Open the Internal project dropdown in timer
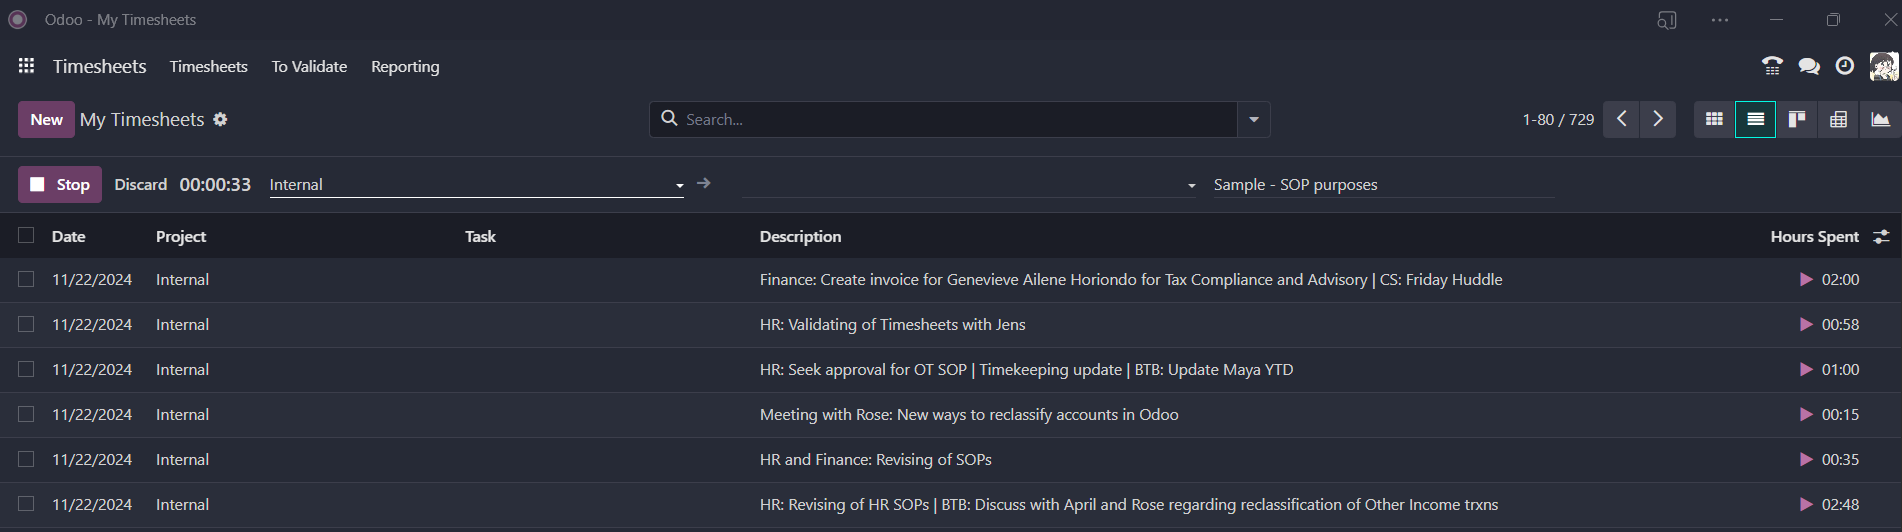The height and width of the screenshot is (532, 1902). point(679,185)
